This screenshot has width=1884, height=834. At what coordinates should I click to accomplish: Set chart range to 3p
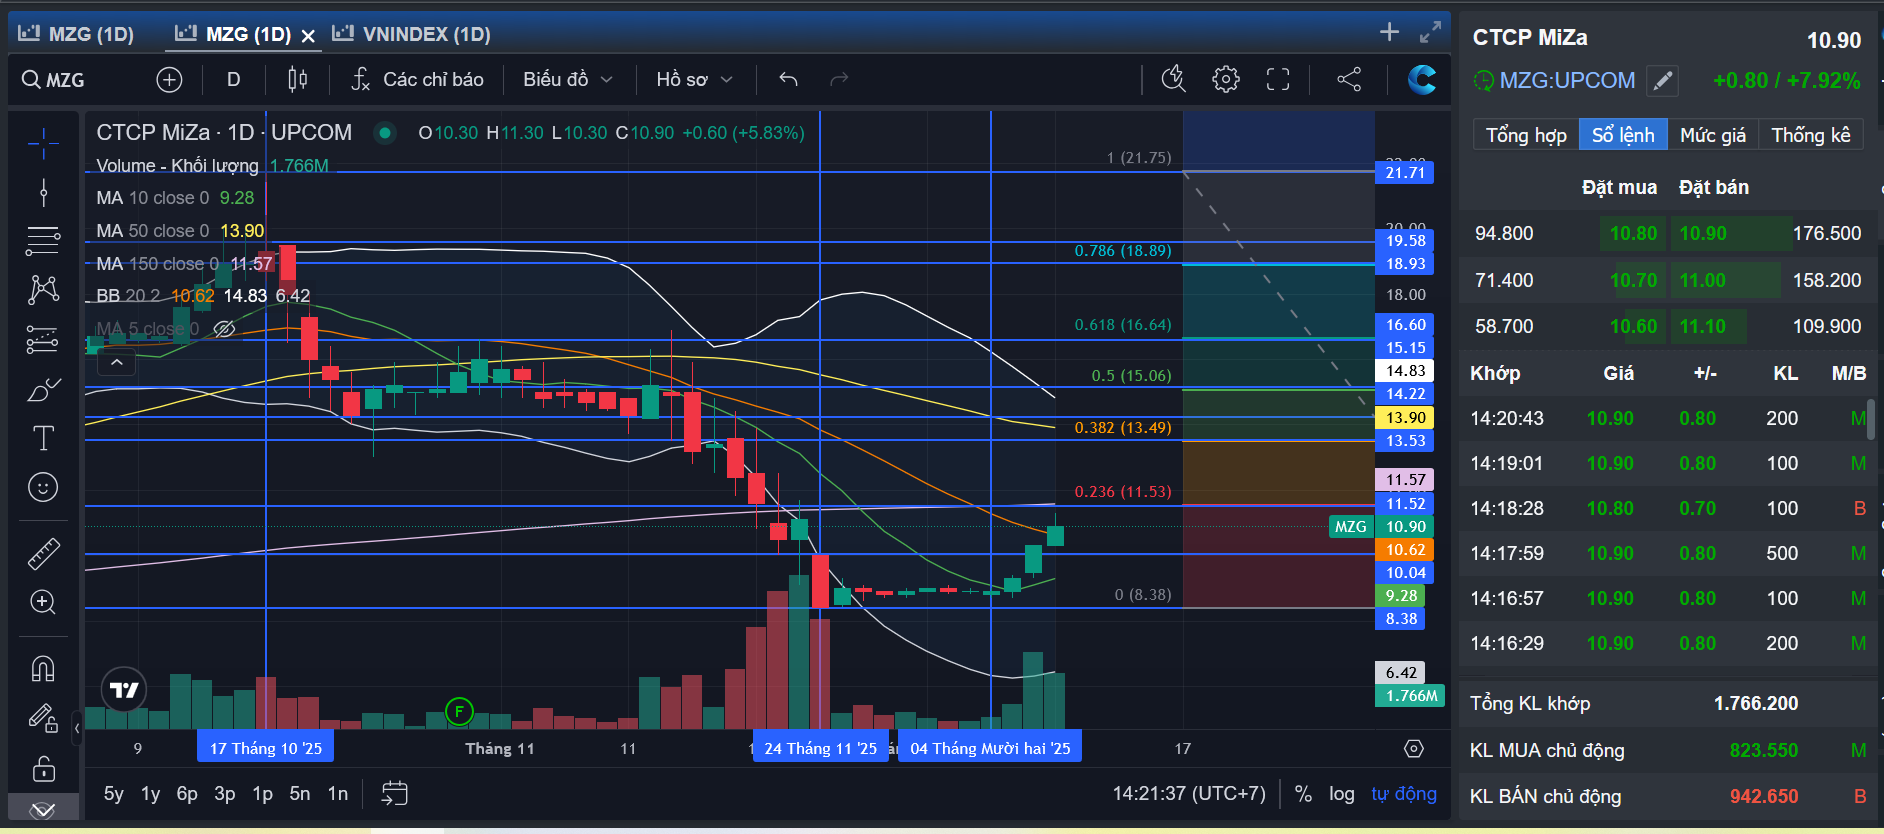pyautogui.click(x=225, y=794)
